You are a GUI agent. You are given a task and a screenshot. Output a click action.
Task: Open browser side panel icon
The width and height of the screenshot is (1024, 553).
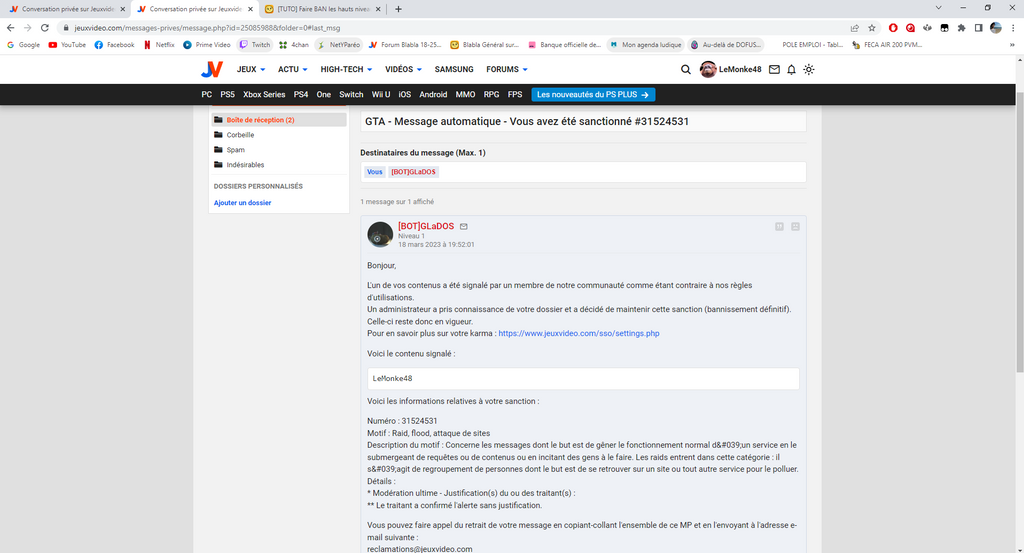pyautogui.click(x=978, y=28)
